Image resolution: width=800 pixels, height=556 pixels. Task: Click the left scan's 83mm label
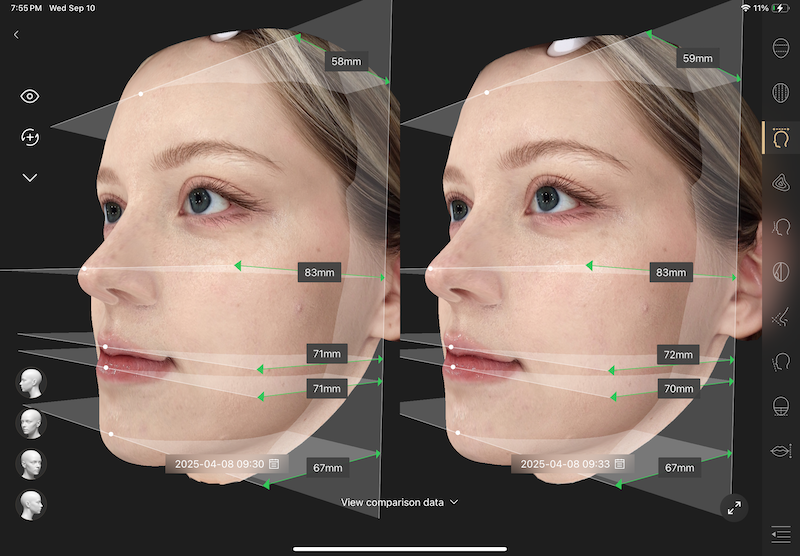(319, 272)
